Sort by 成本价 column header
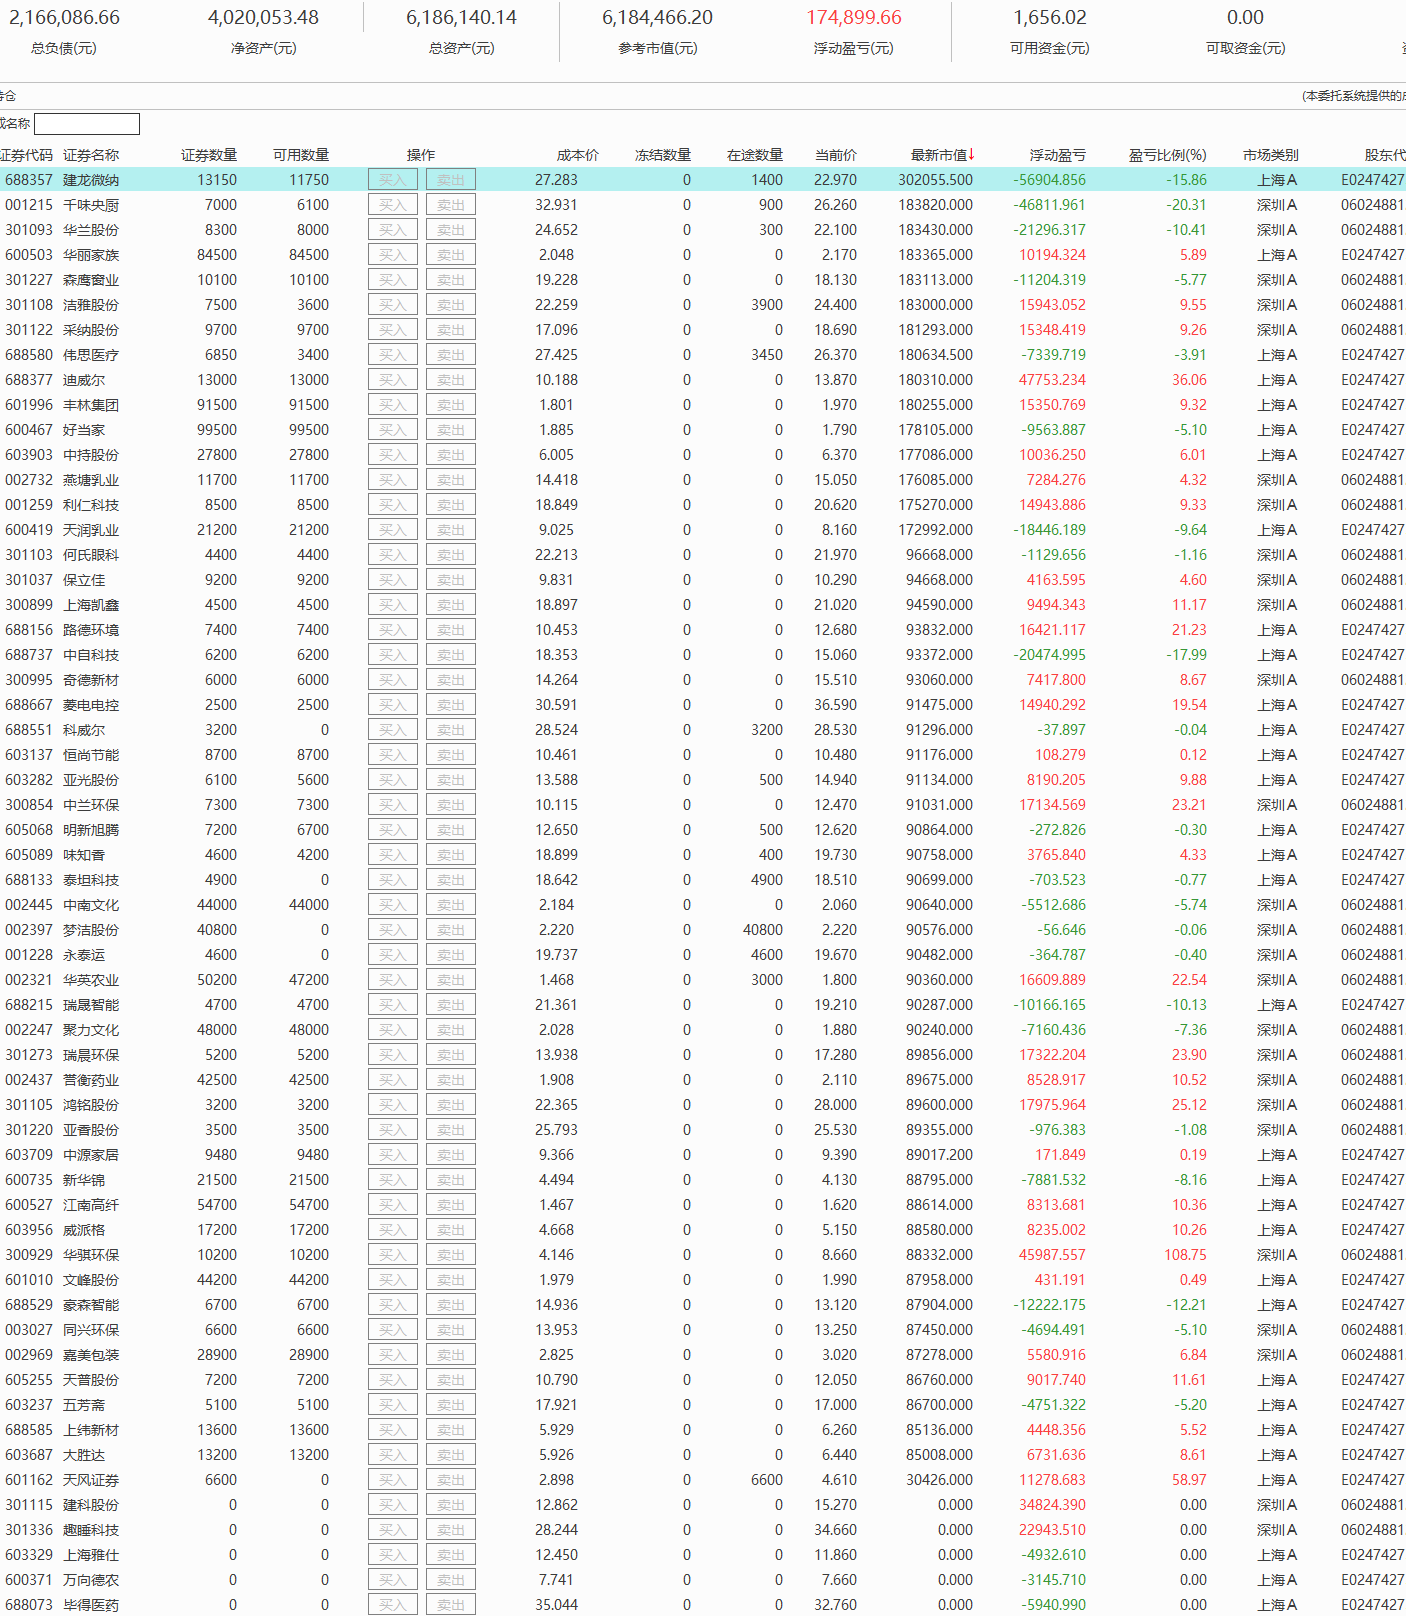This screenshot has height=1616, width=1406. pos(578,155)
